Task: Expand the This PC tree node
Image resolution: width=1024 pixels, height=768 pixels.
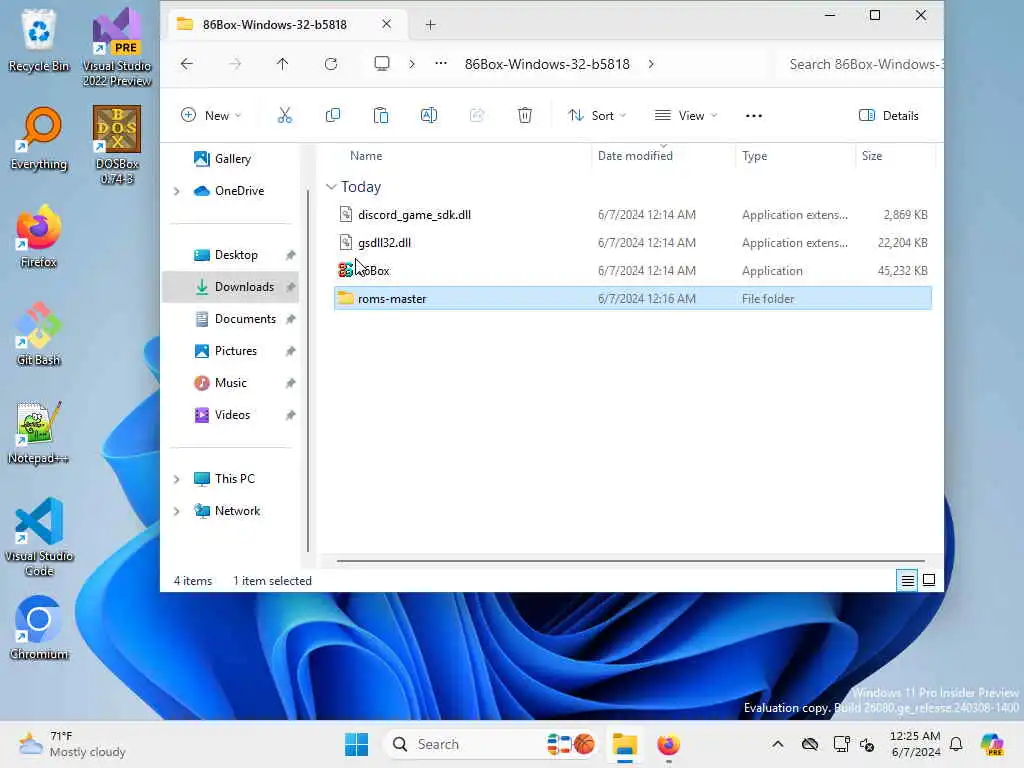Action: pos(176,479)
